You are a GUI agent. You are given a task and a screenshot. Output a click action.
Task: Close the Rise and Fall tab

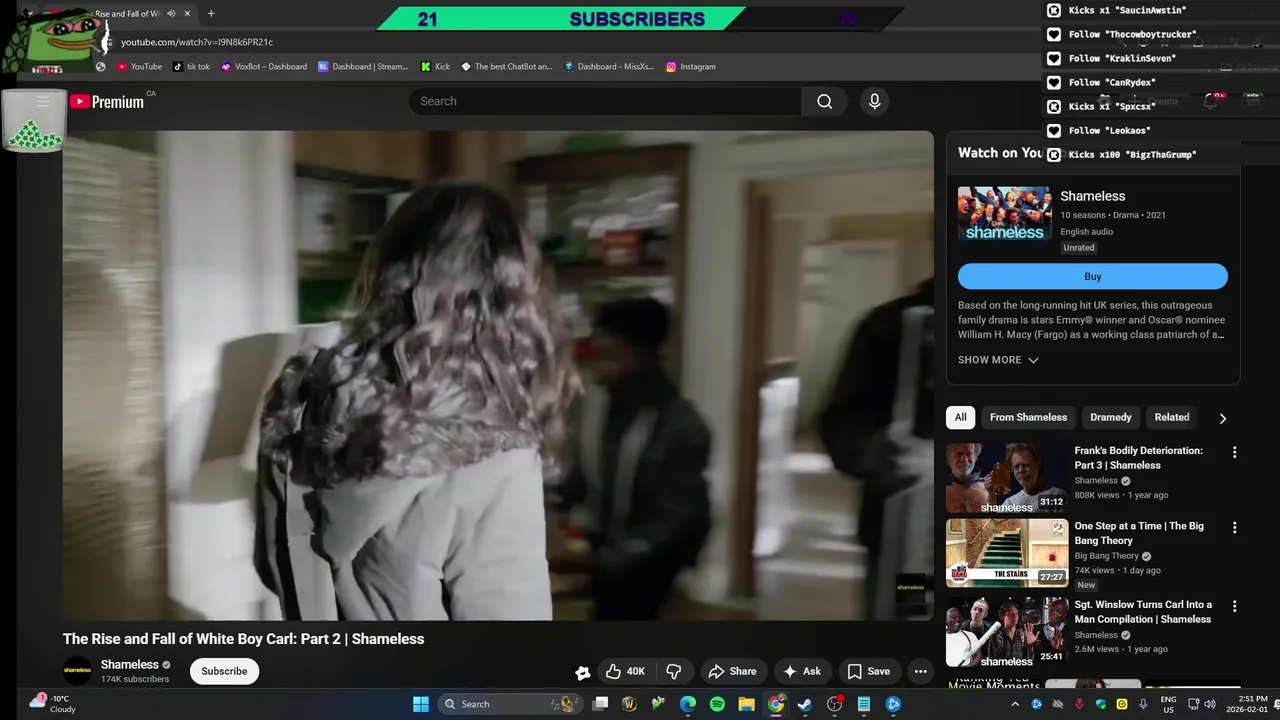(187, 14)
